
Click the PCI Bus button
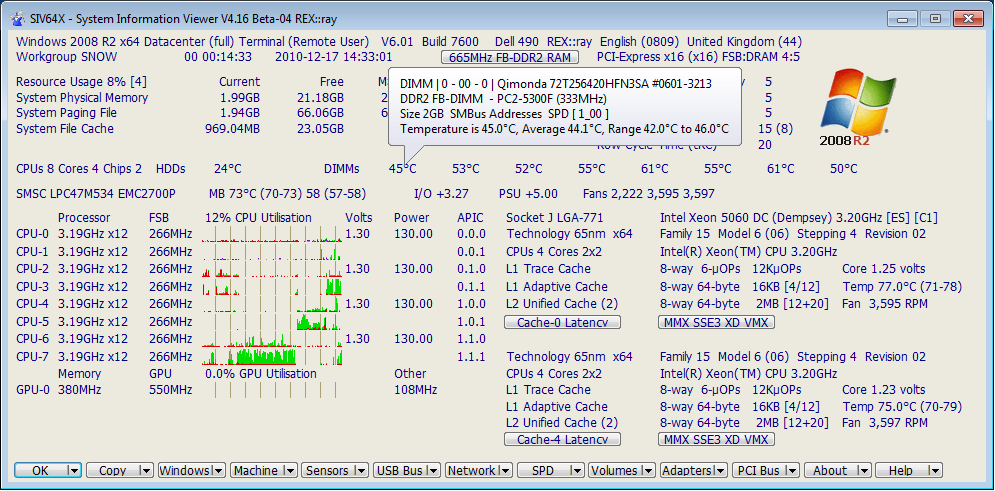pyautogui.click(x=758, y=470)
